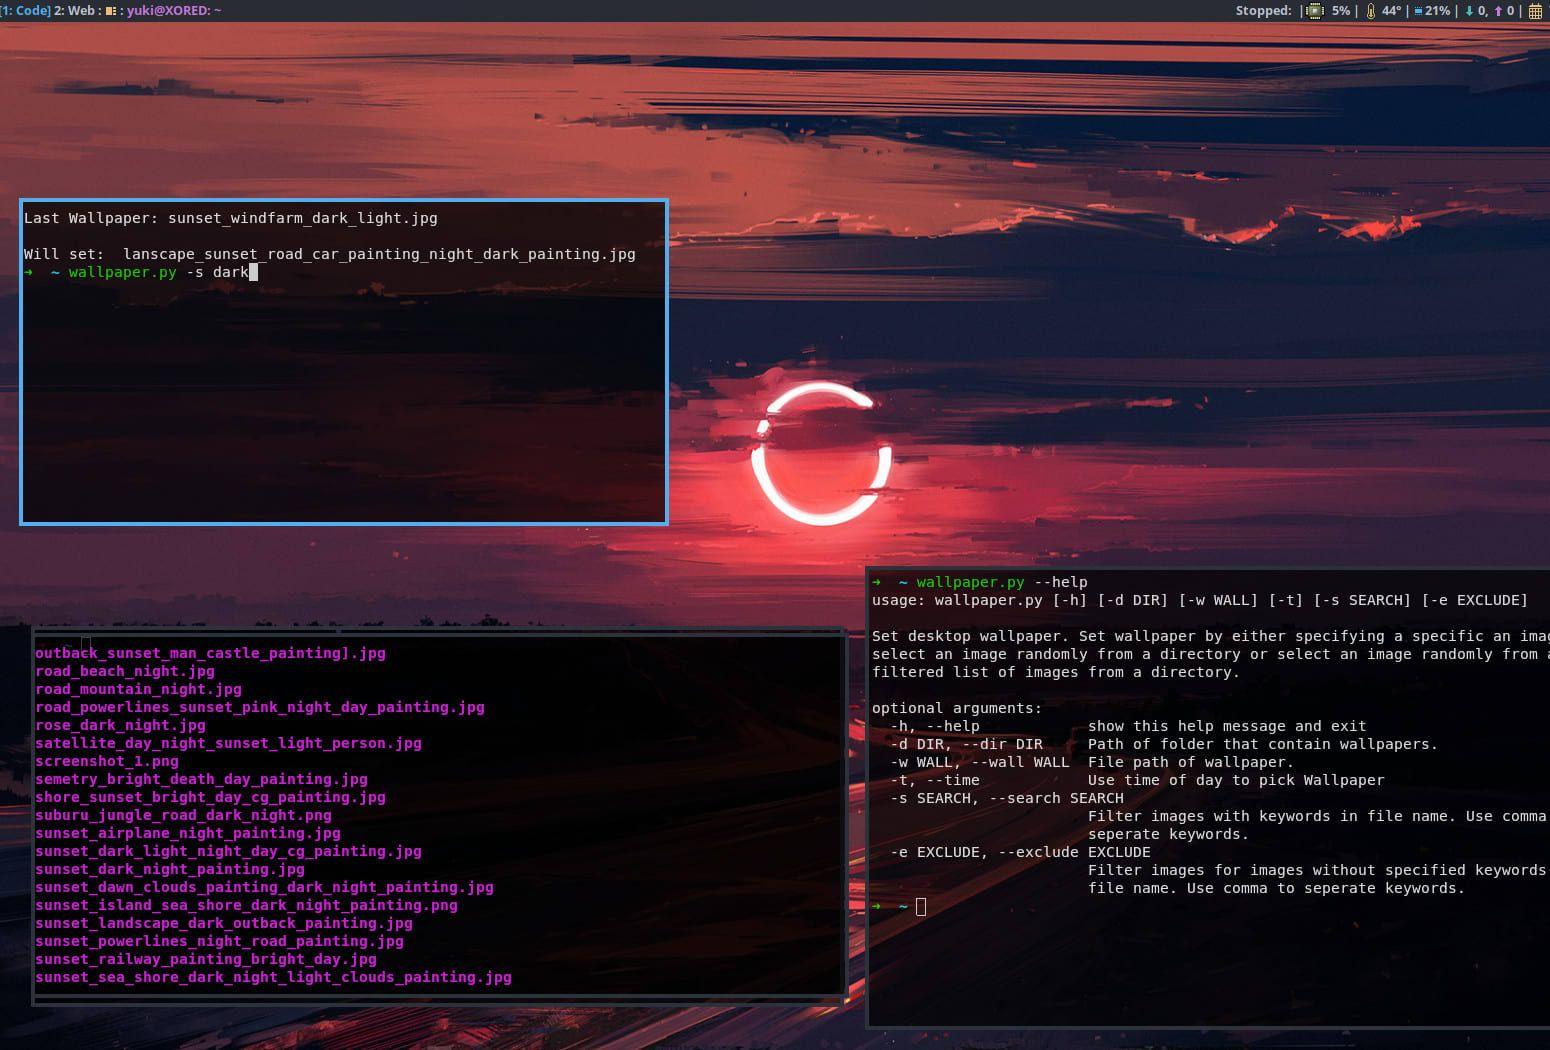Click the prompt arrow beside the empty help-terminal line
This screenshot has height=1050, width=1550.
(x=878, y=906)
